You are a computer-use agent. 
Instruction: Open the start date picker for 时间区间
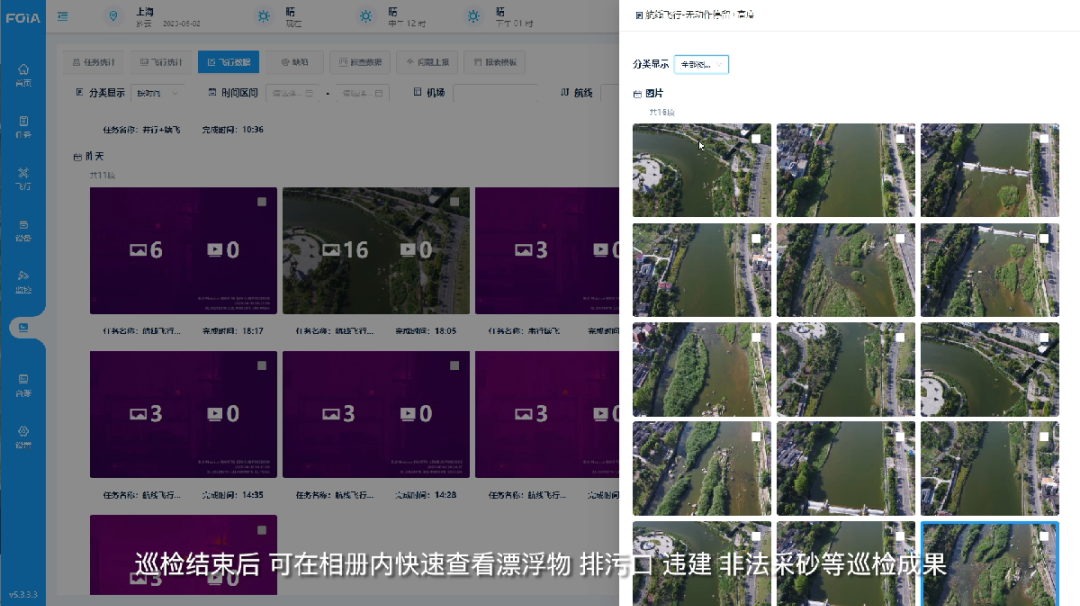tap(293, 93)
